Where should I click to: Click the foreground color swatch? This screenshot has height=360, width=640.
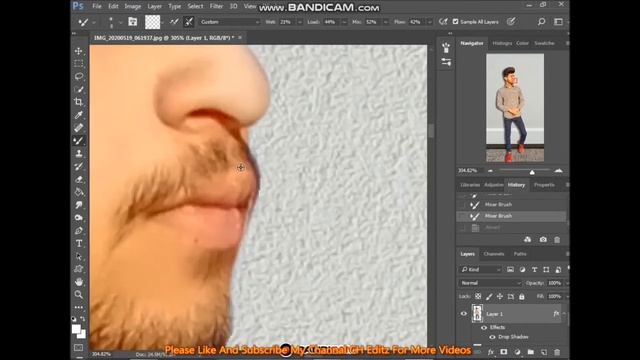tap(76, 329)
